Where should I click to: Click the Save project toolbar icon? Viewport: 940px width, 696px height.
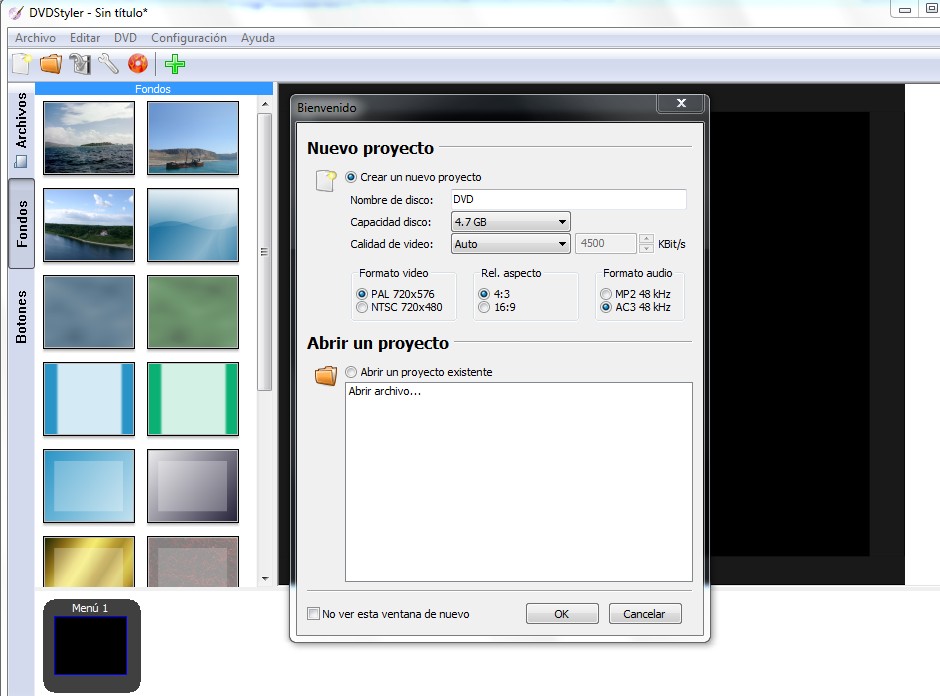coord(80,64)
